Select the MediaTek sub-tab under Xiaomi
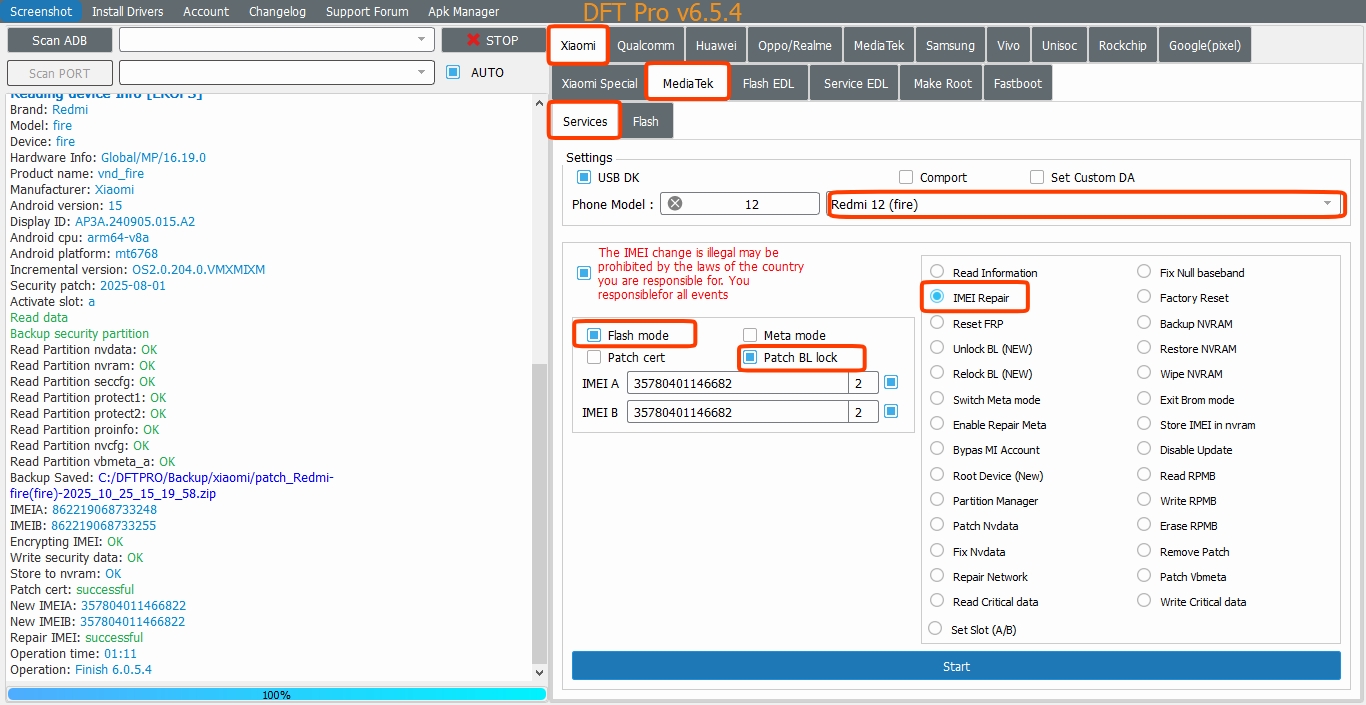Screen dimensions: 1366x705 (688, 83)
